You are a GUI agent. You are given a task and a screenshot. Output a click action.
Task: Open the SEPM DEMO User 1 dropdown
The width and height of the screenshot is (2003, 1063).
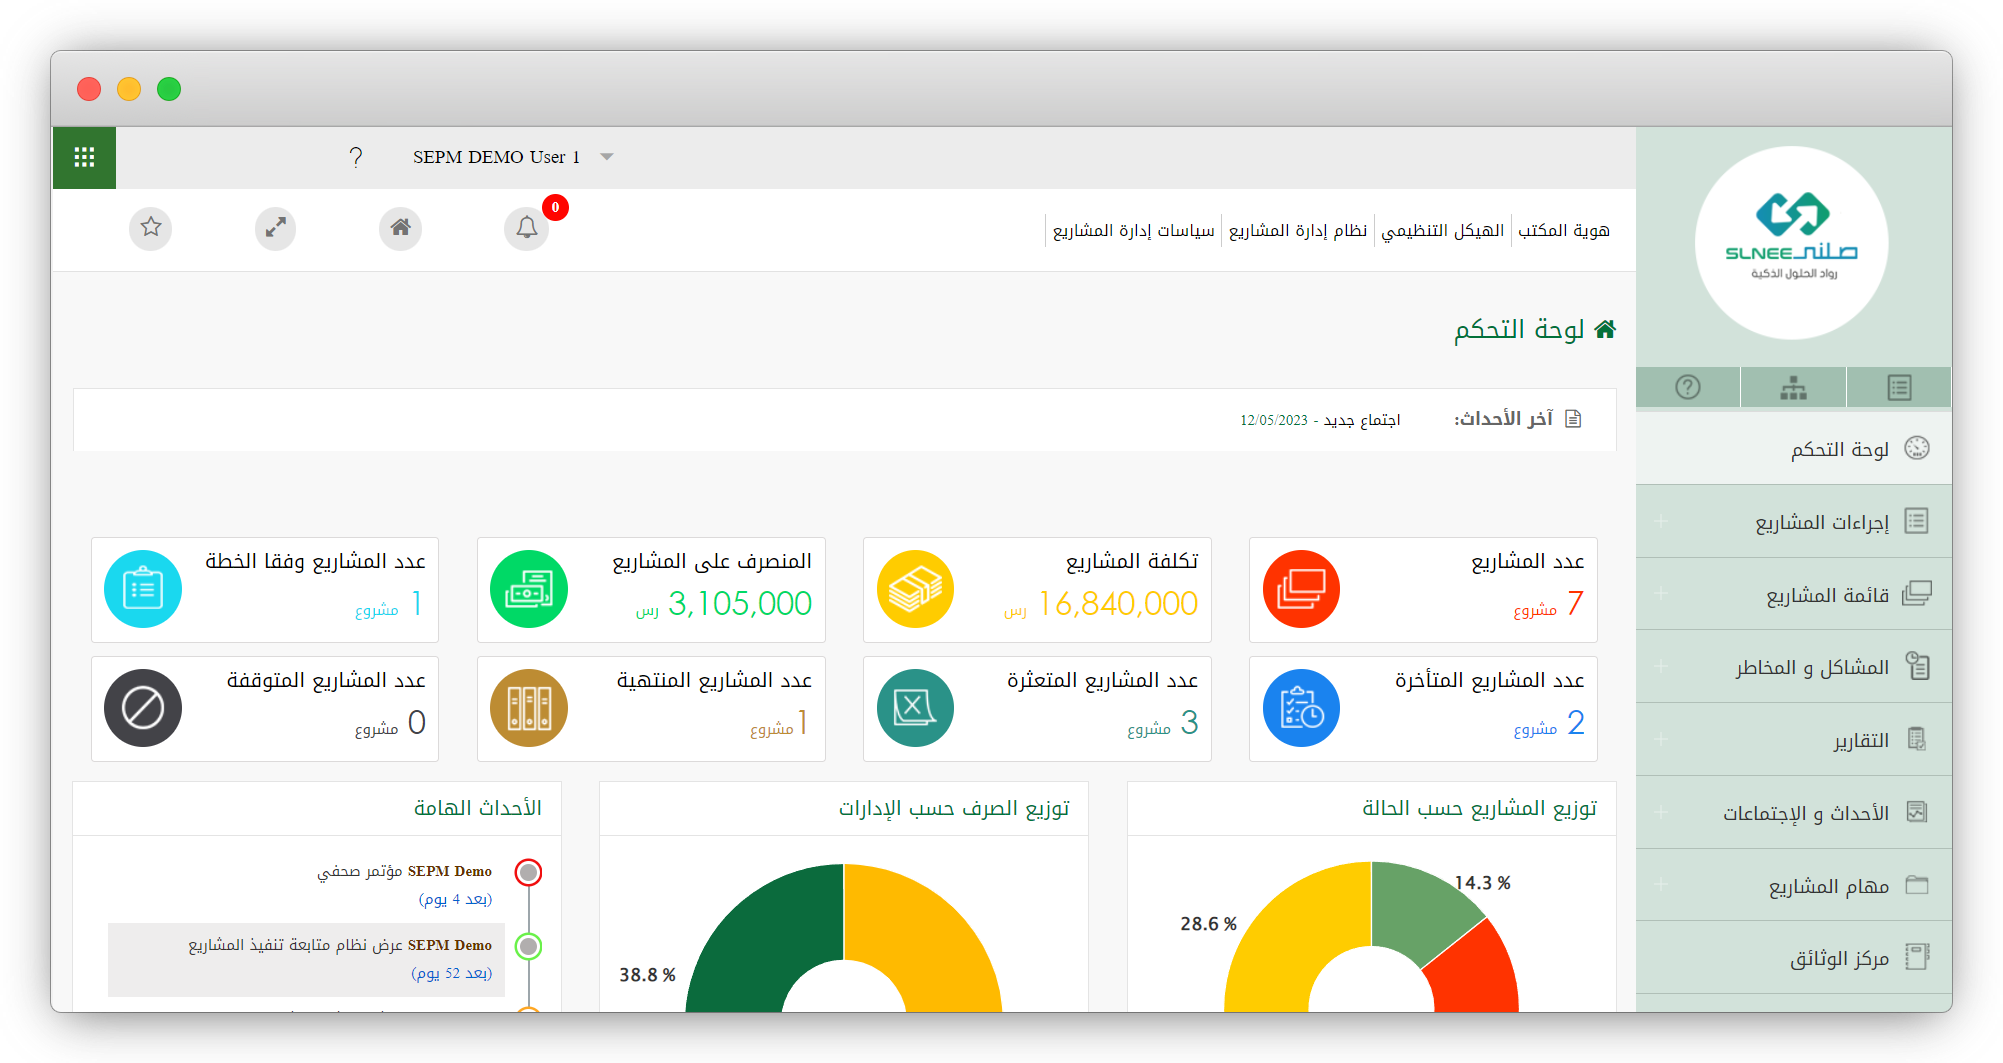[511, 157]
